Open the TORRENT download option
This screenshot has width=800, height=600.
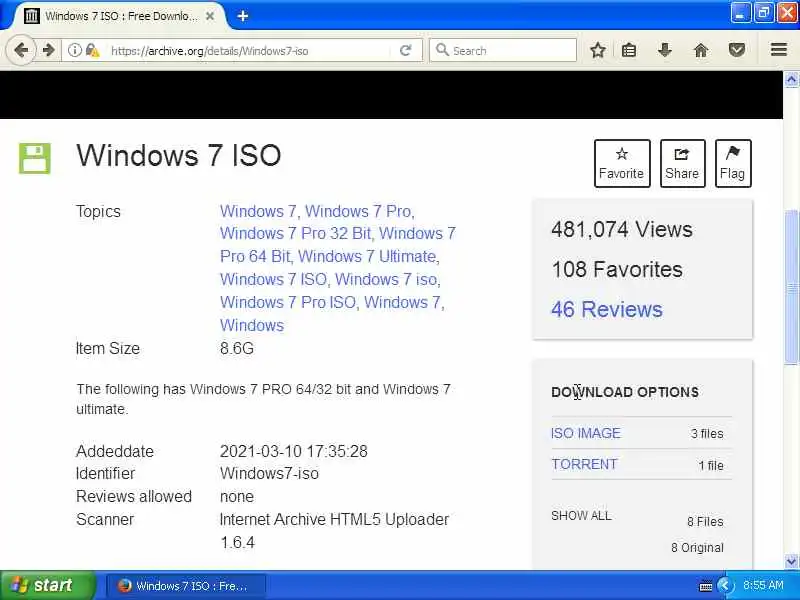point(584,464)
